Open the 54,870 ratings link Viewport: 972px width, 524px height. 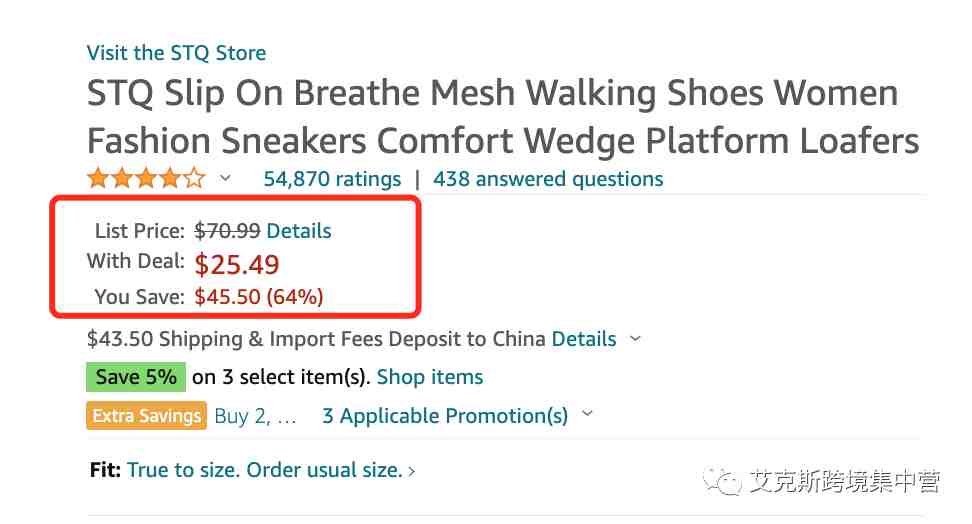(332, 179)
